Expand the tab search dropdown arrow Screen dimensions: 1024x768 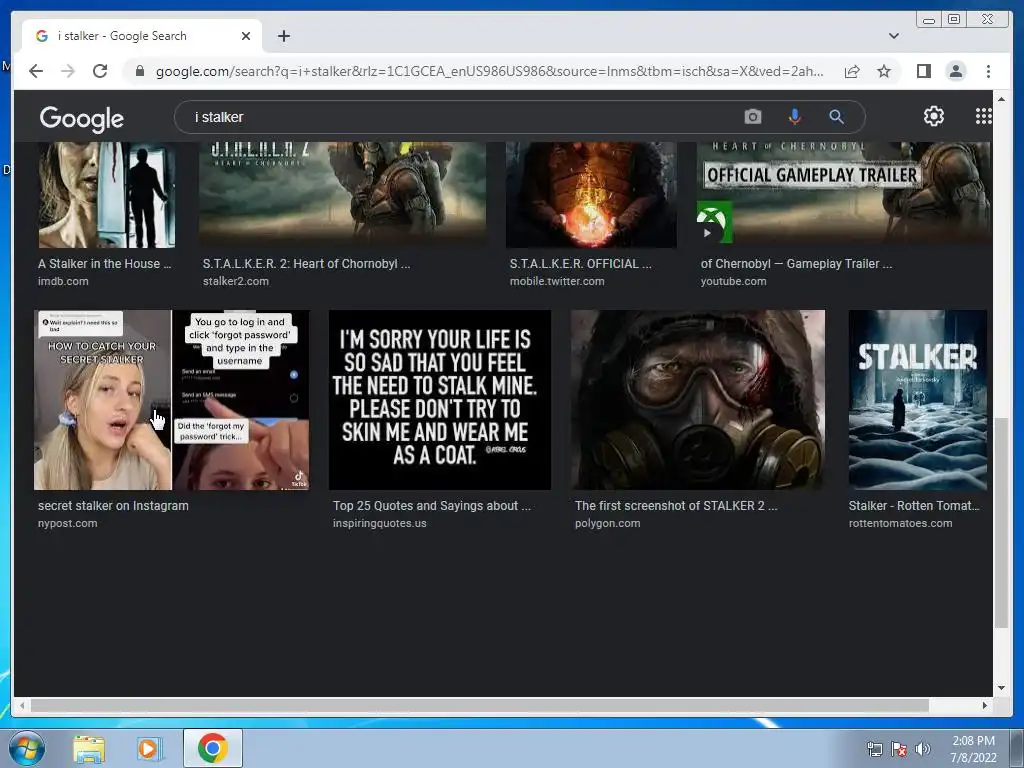pyautogui.click(x=893, y=36)
